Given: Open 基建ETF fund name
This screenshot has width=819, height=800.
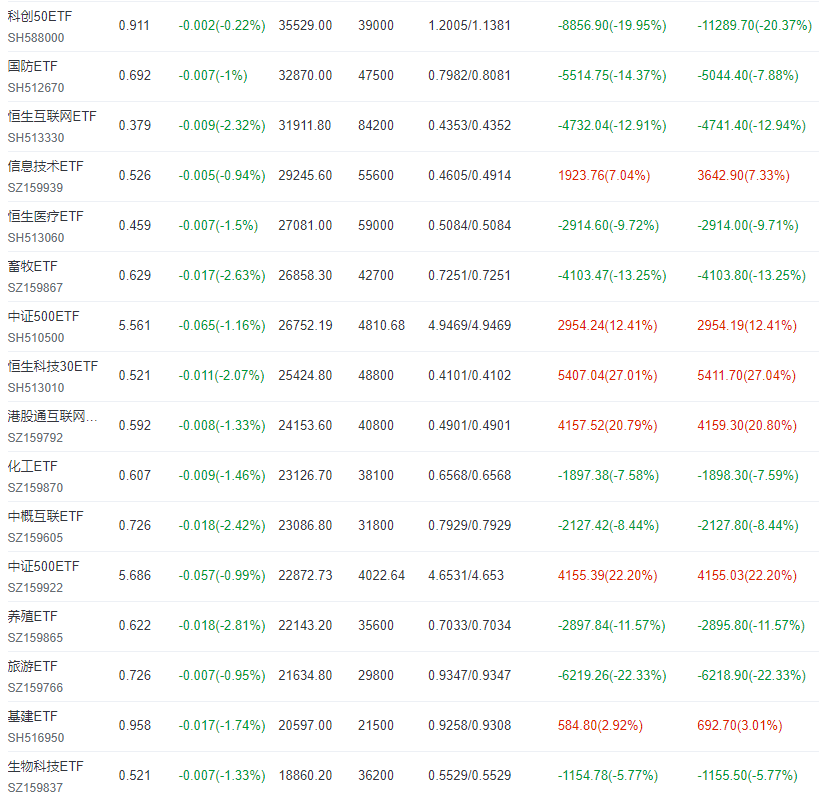Looking at the screenshot, I should (x=32, y=716).
